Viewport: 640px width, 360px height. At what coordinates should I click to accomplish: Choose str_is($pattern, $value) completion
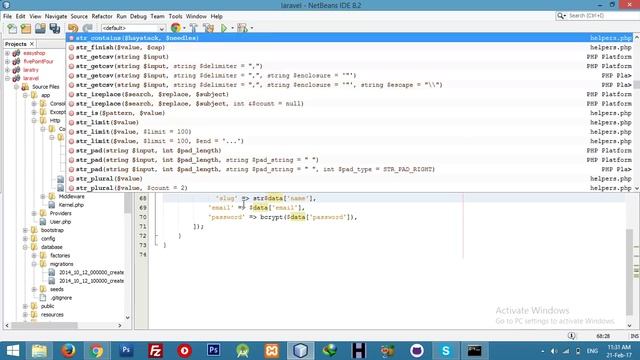(350, 113)
